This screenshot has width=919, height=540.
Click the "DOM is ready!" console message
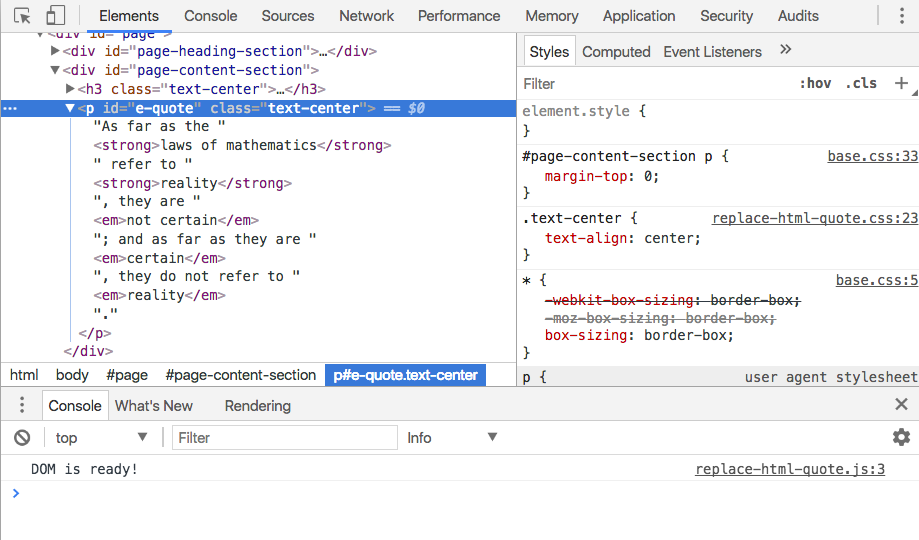(84, 469)
